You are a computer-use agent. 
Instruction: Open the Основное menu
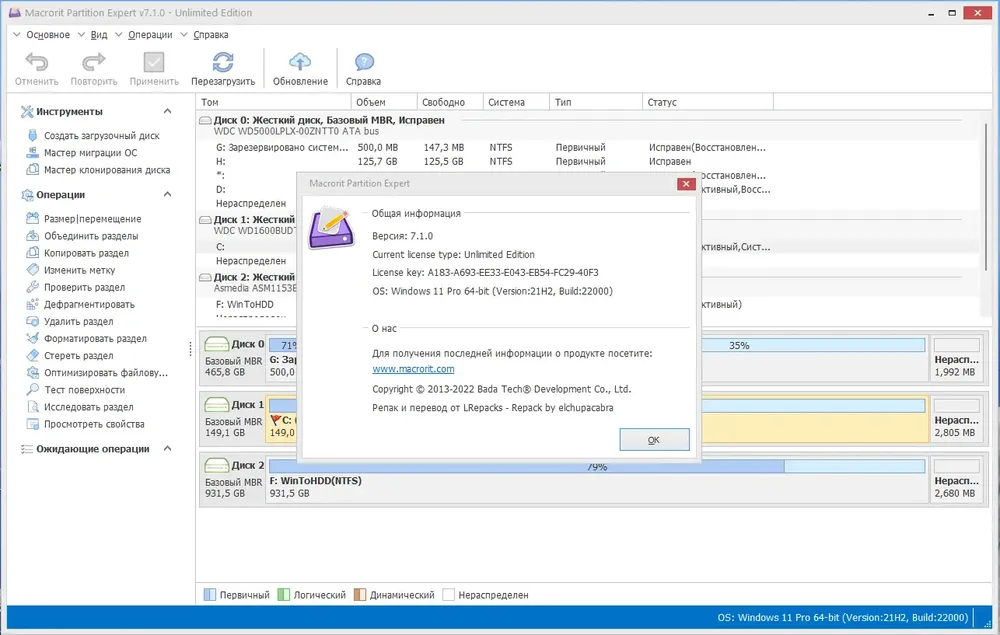tap(48, 35)
